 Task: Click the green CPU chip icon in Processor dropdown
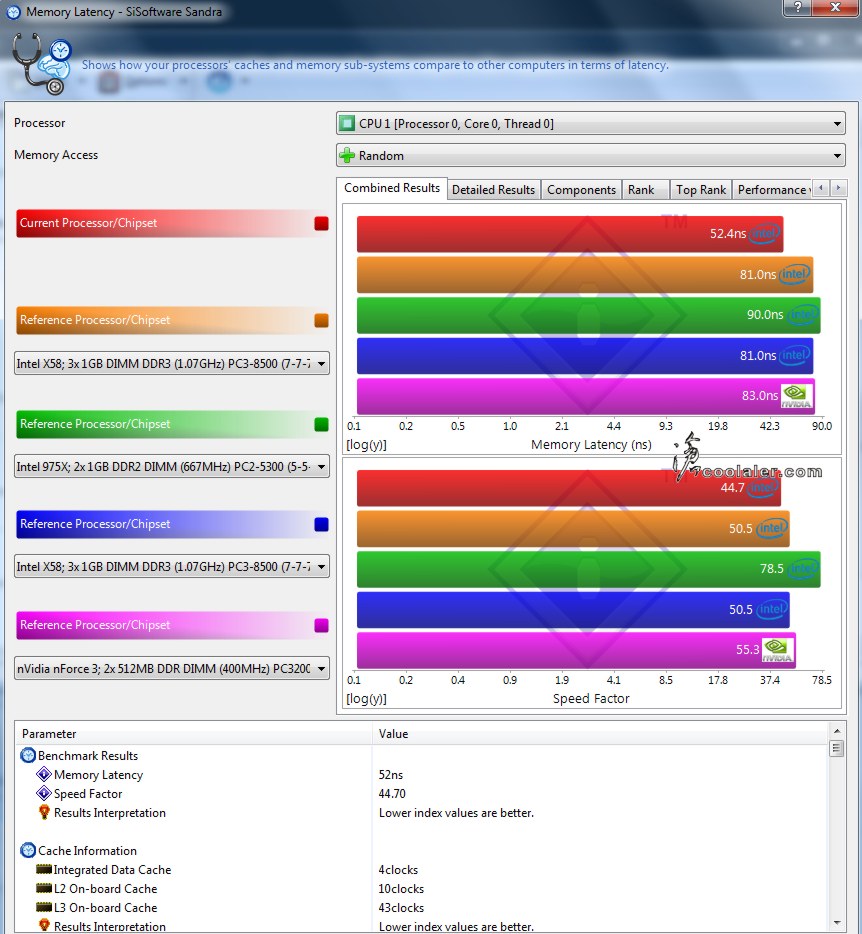coord(347,124)
